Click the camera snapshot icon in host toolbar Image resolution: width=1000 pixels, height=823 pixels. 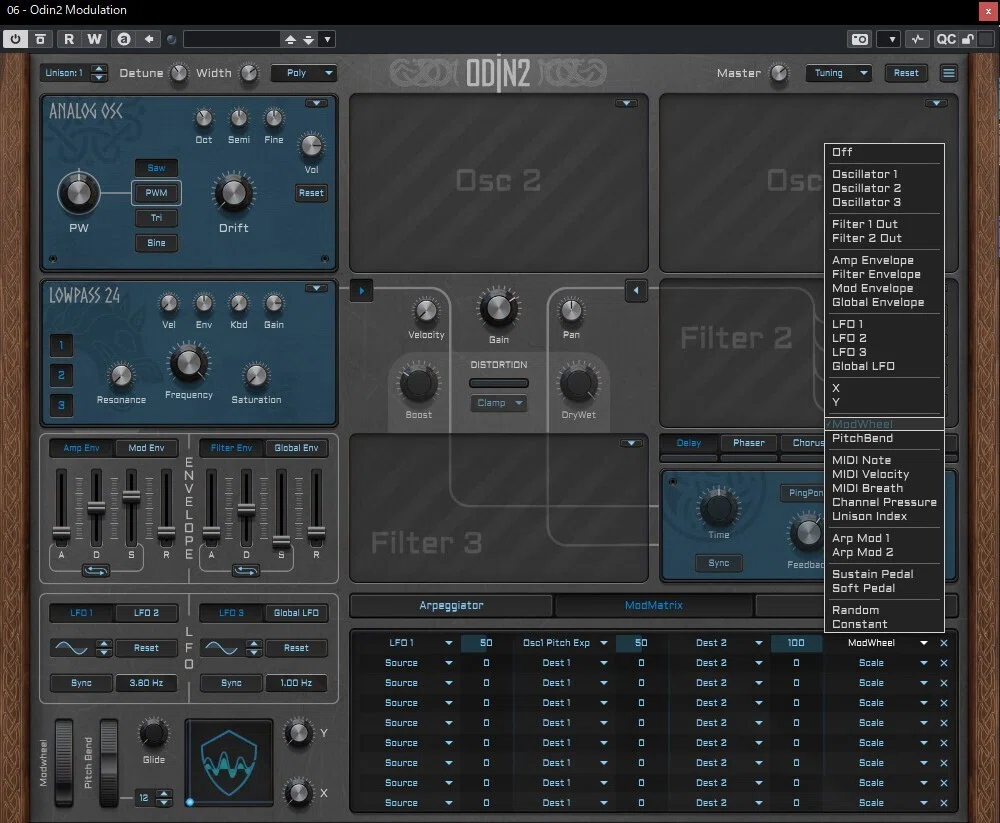(x=859, y=39)
